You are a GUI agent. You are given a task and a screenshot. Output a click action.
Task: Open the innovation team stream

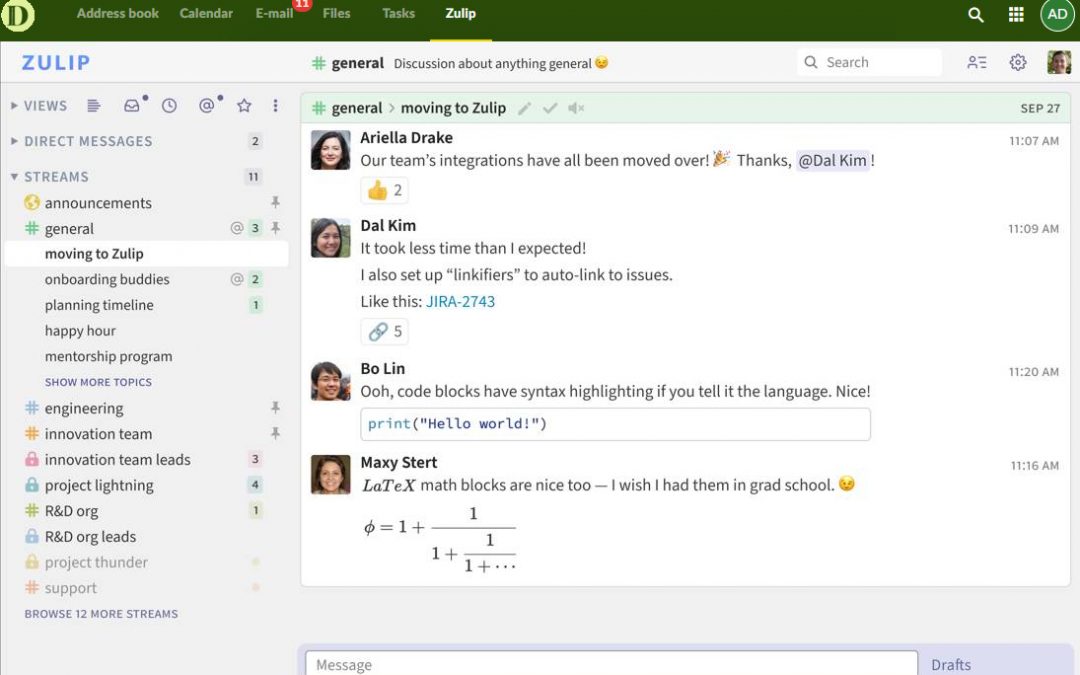coord(98,434)
